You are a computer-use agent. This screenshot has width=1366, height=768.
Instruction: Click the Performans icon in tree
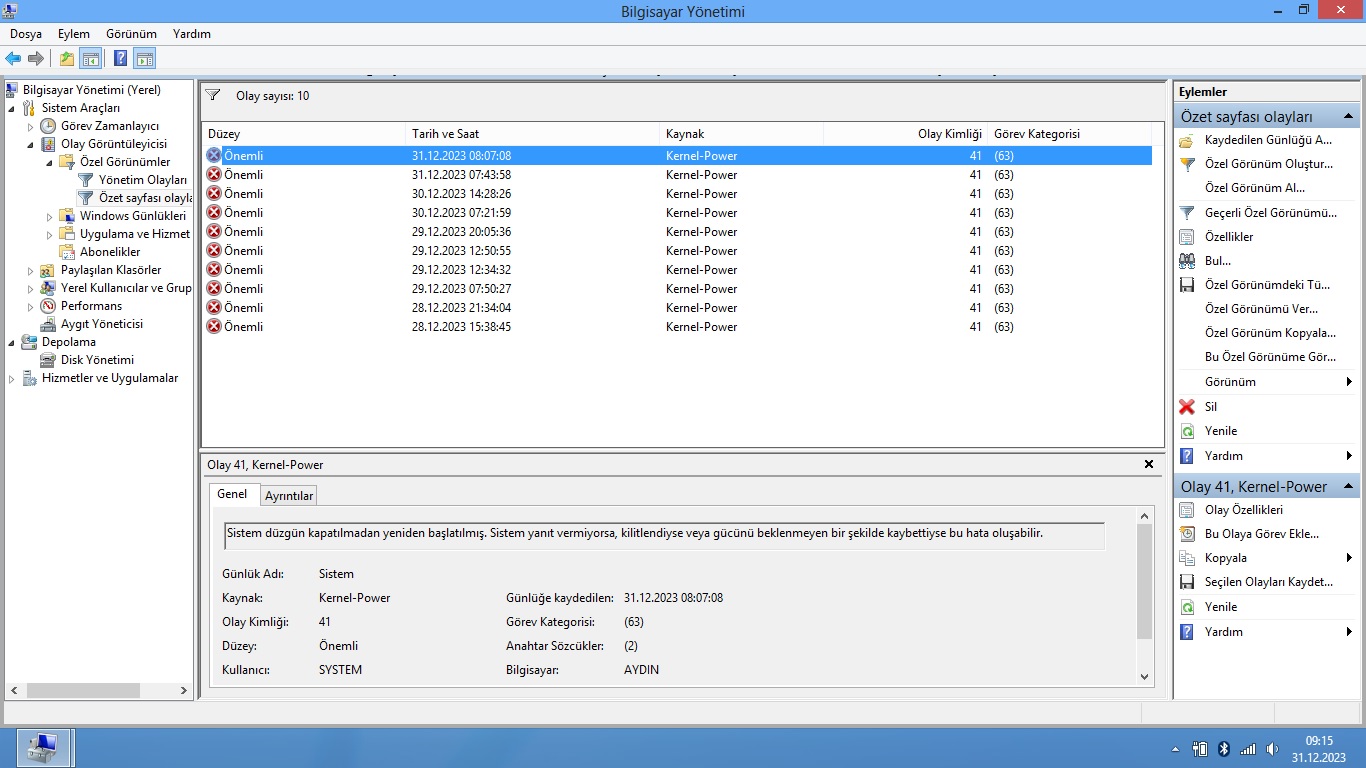click(48, 306)
